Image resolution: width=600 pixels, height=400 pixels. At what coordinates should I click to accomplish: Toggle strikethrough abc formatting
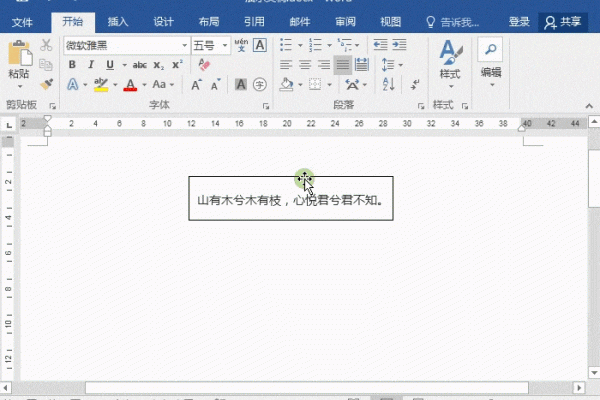(140, 65)
